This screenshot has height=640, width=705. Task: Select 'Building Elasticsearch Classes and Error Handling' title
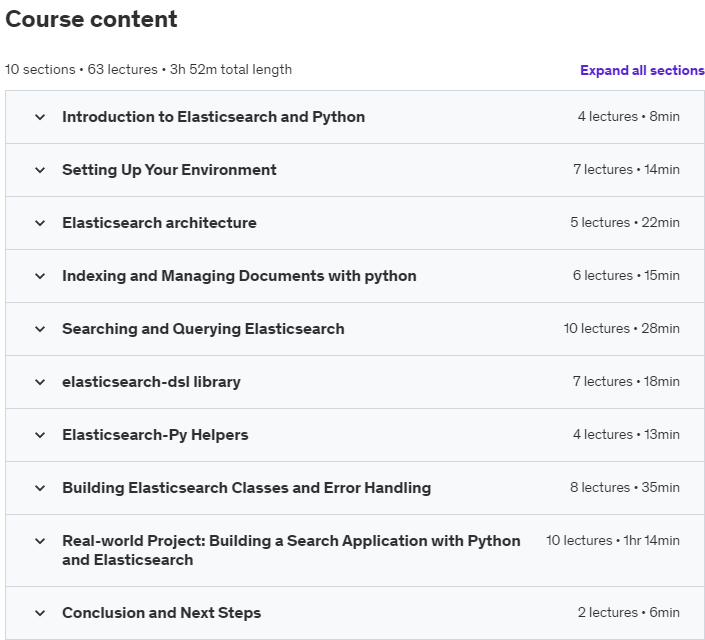(246, 488)
